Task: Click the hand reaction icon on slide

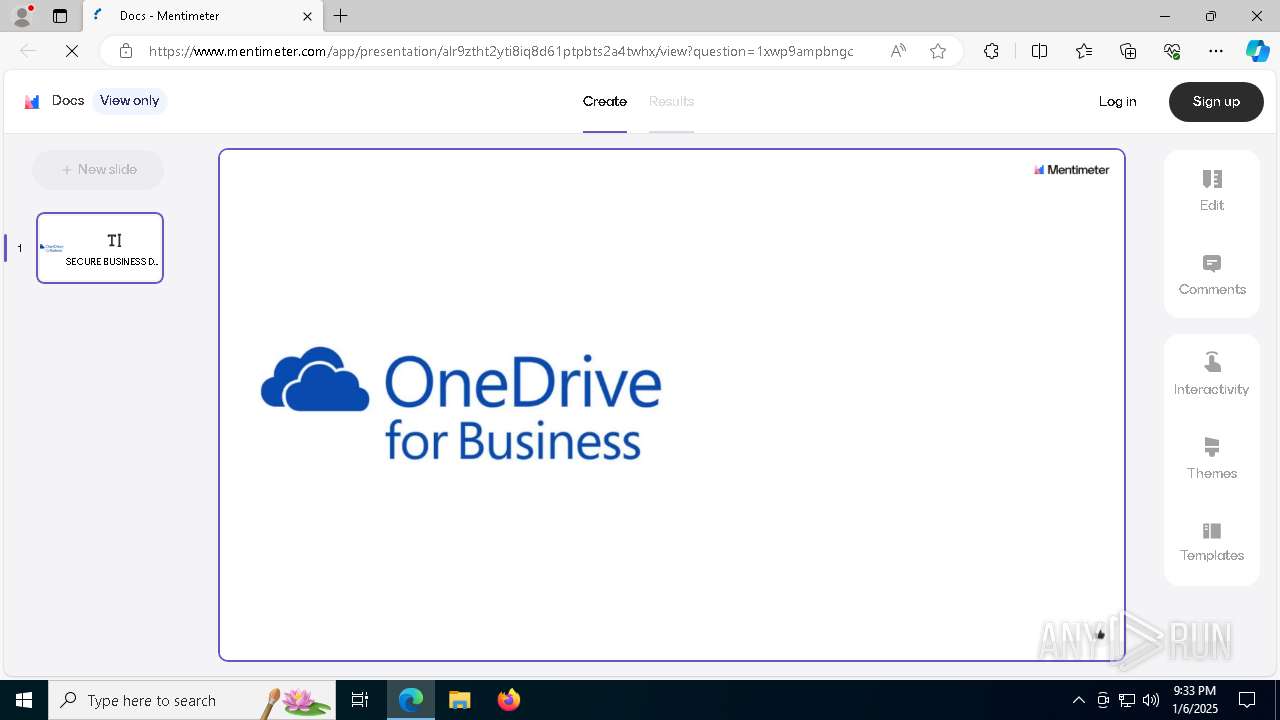Action: (1101, 634)
